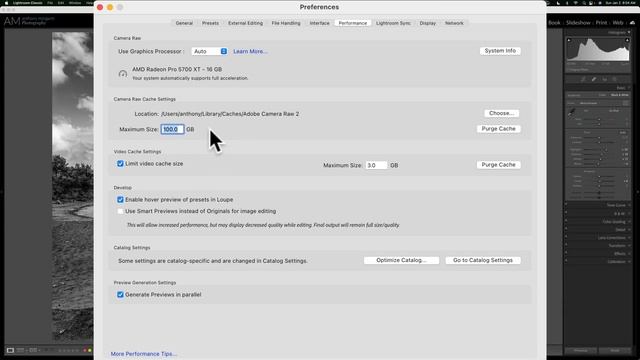Toggle the shadow clipping indicator in histogram

(x=569, y=40)
